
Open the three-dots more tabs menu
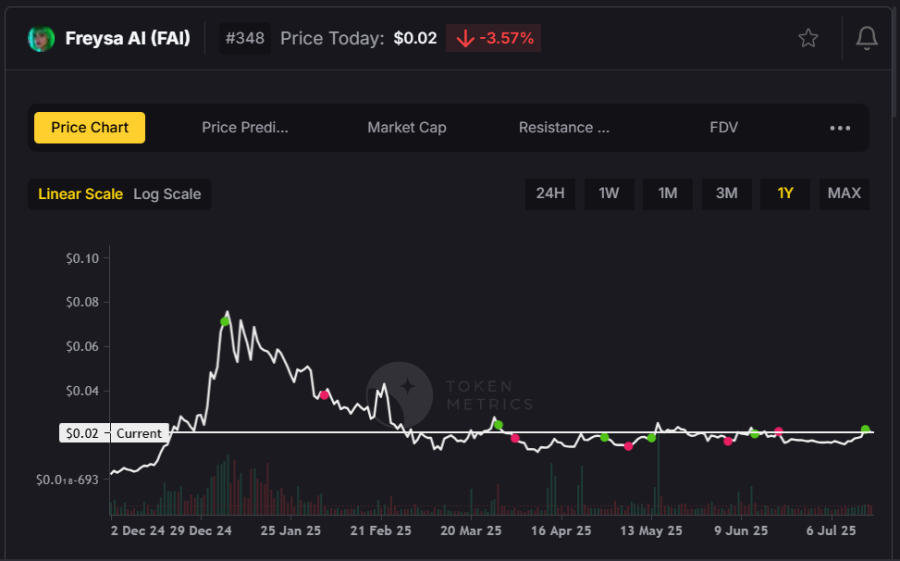840,128
